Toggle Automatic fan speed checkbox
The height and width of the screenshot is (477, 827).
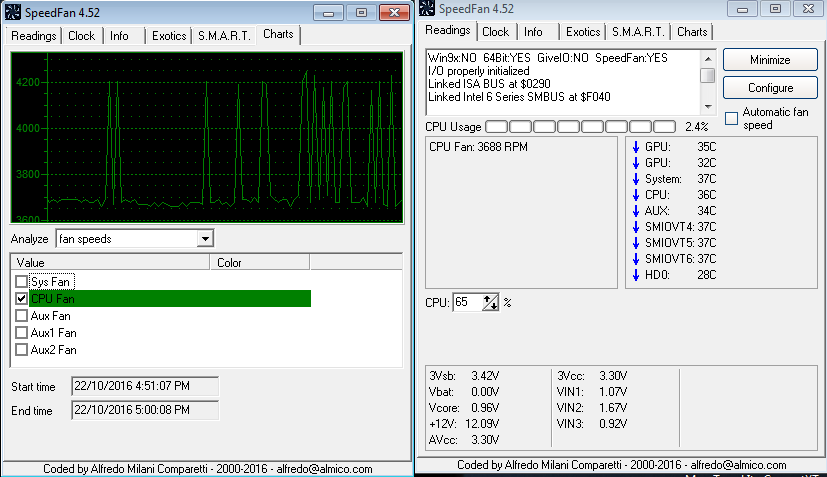click(x=731, y=119)
